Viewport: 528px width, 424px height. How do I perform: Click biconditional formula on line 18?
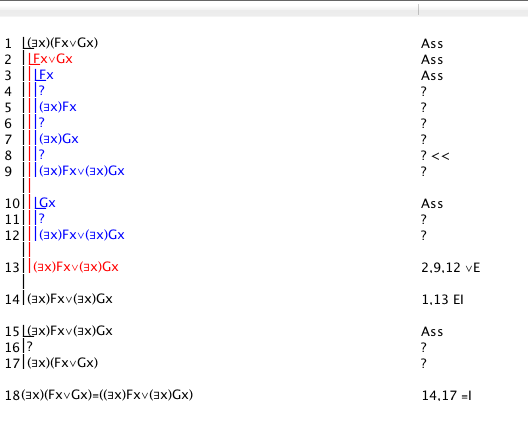(x=107, y=395)
